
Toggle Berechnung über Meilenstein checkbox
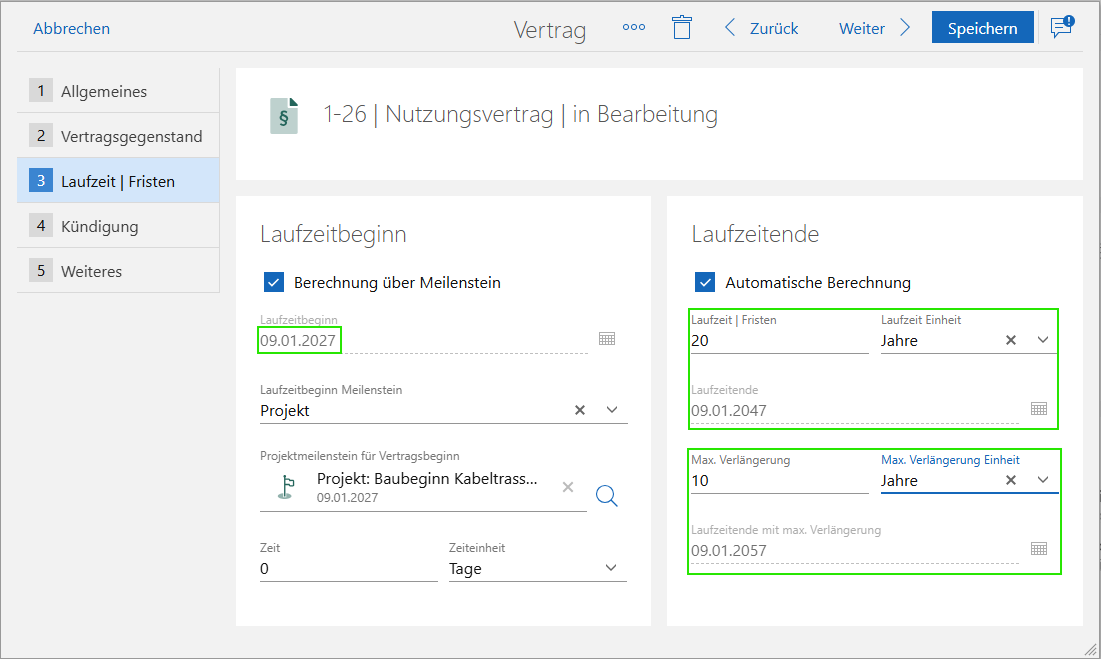[x=274, y=282]
